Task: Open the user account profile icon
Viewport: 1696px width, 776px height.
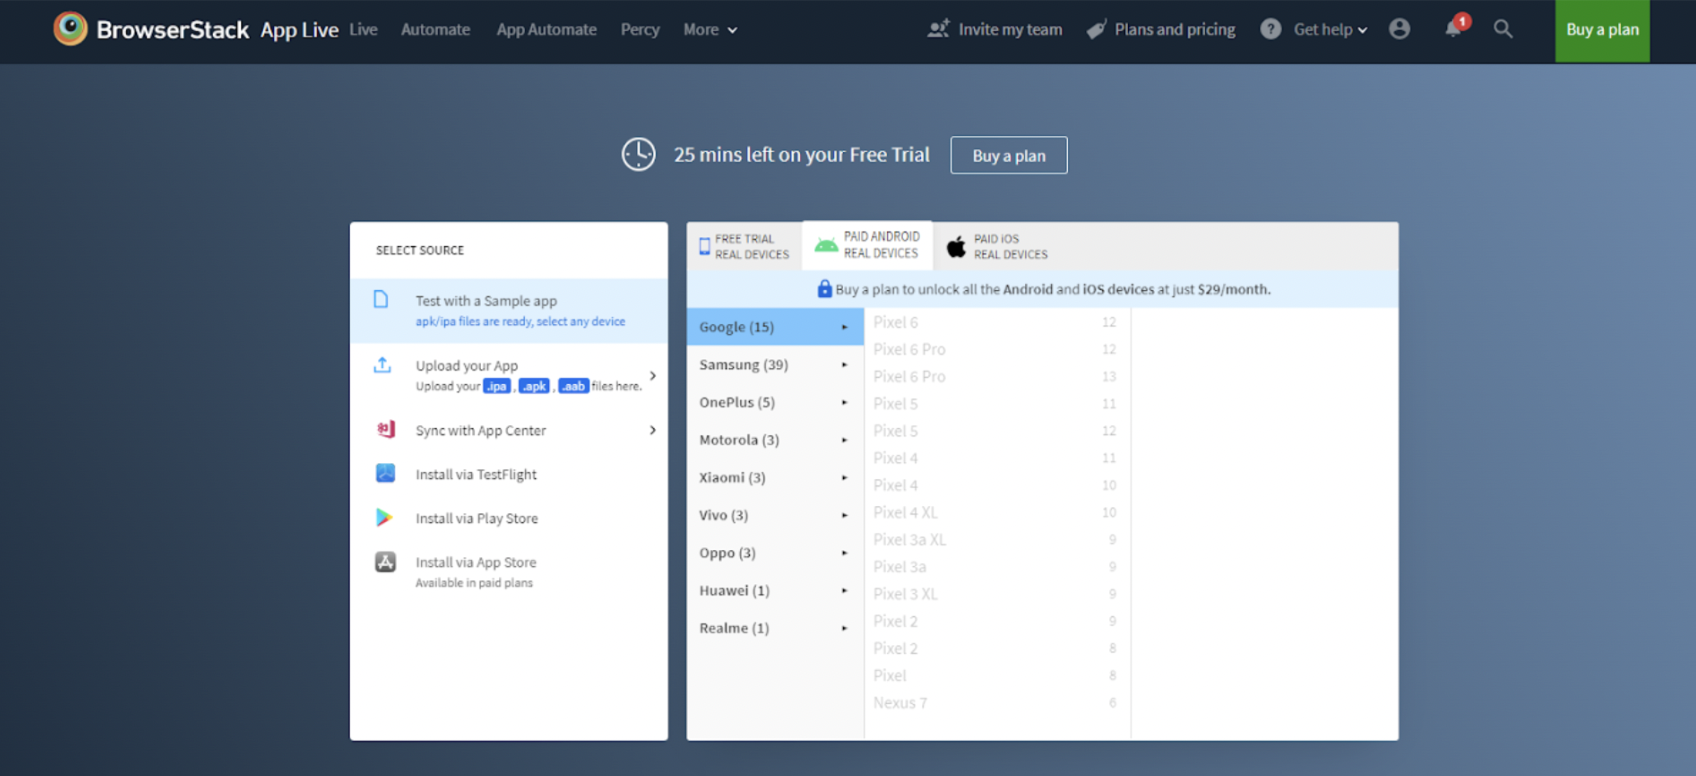Action: coord(1399,29)
